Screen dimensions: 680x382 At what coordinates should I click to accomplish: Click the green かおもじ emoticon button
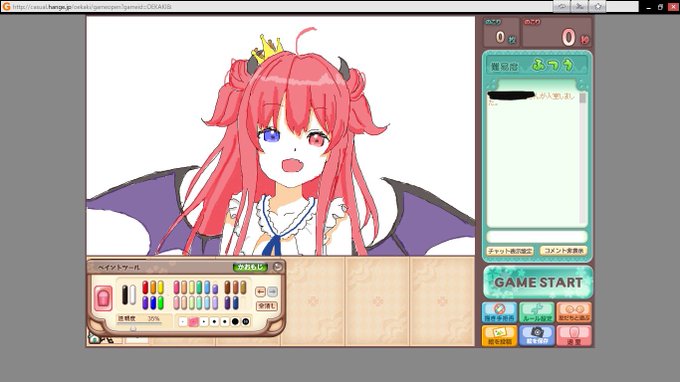pos(250,267)
